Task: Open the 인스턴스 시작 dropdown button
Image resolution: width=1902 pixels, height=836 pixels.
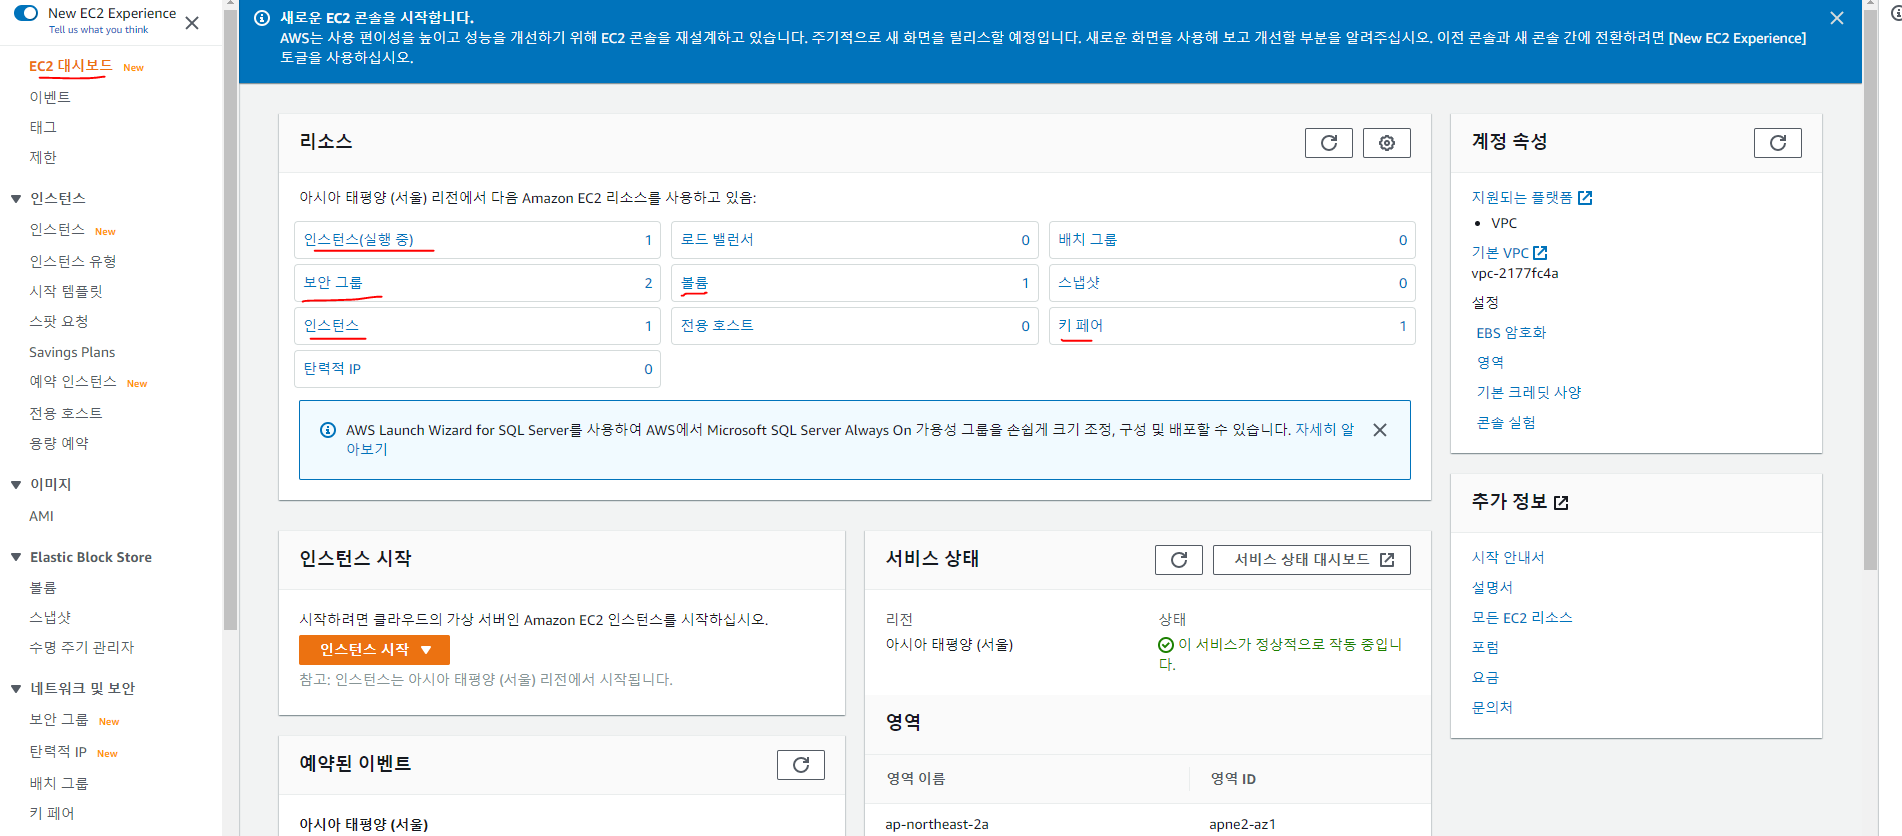Action: (374, 650)
